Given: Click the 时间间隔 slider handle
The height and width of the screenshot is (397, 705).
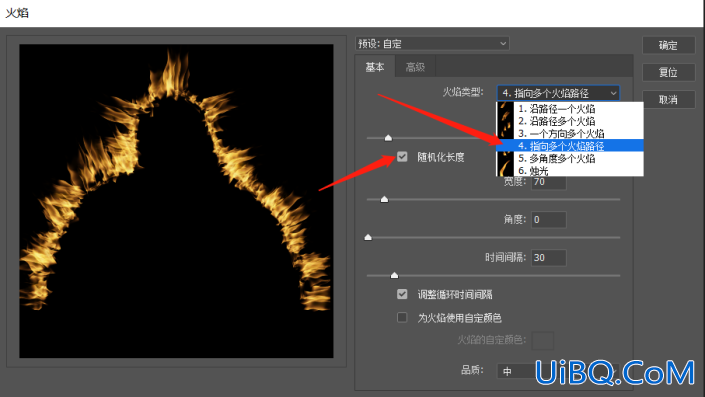Looking at the screenshot, I should coord(394,275).
